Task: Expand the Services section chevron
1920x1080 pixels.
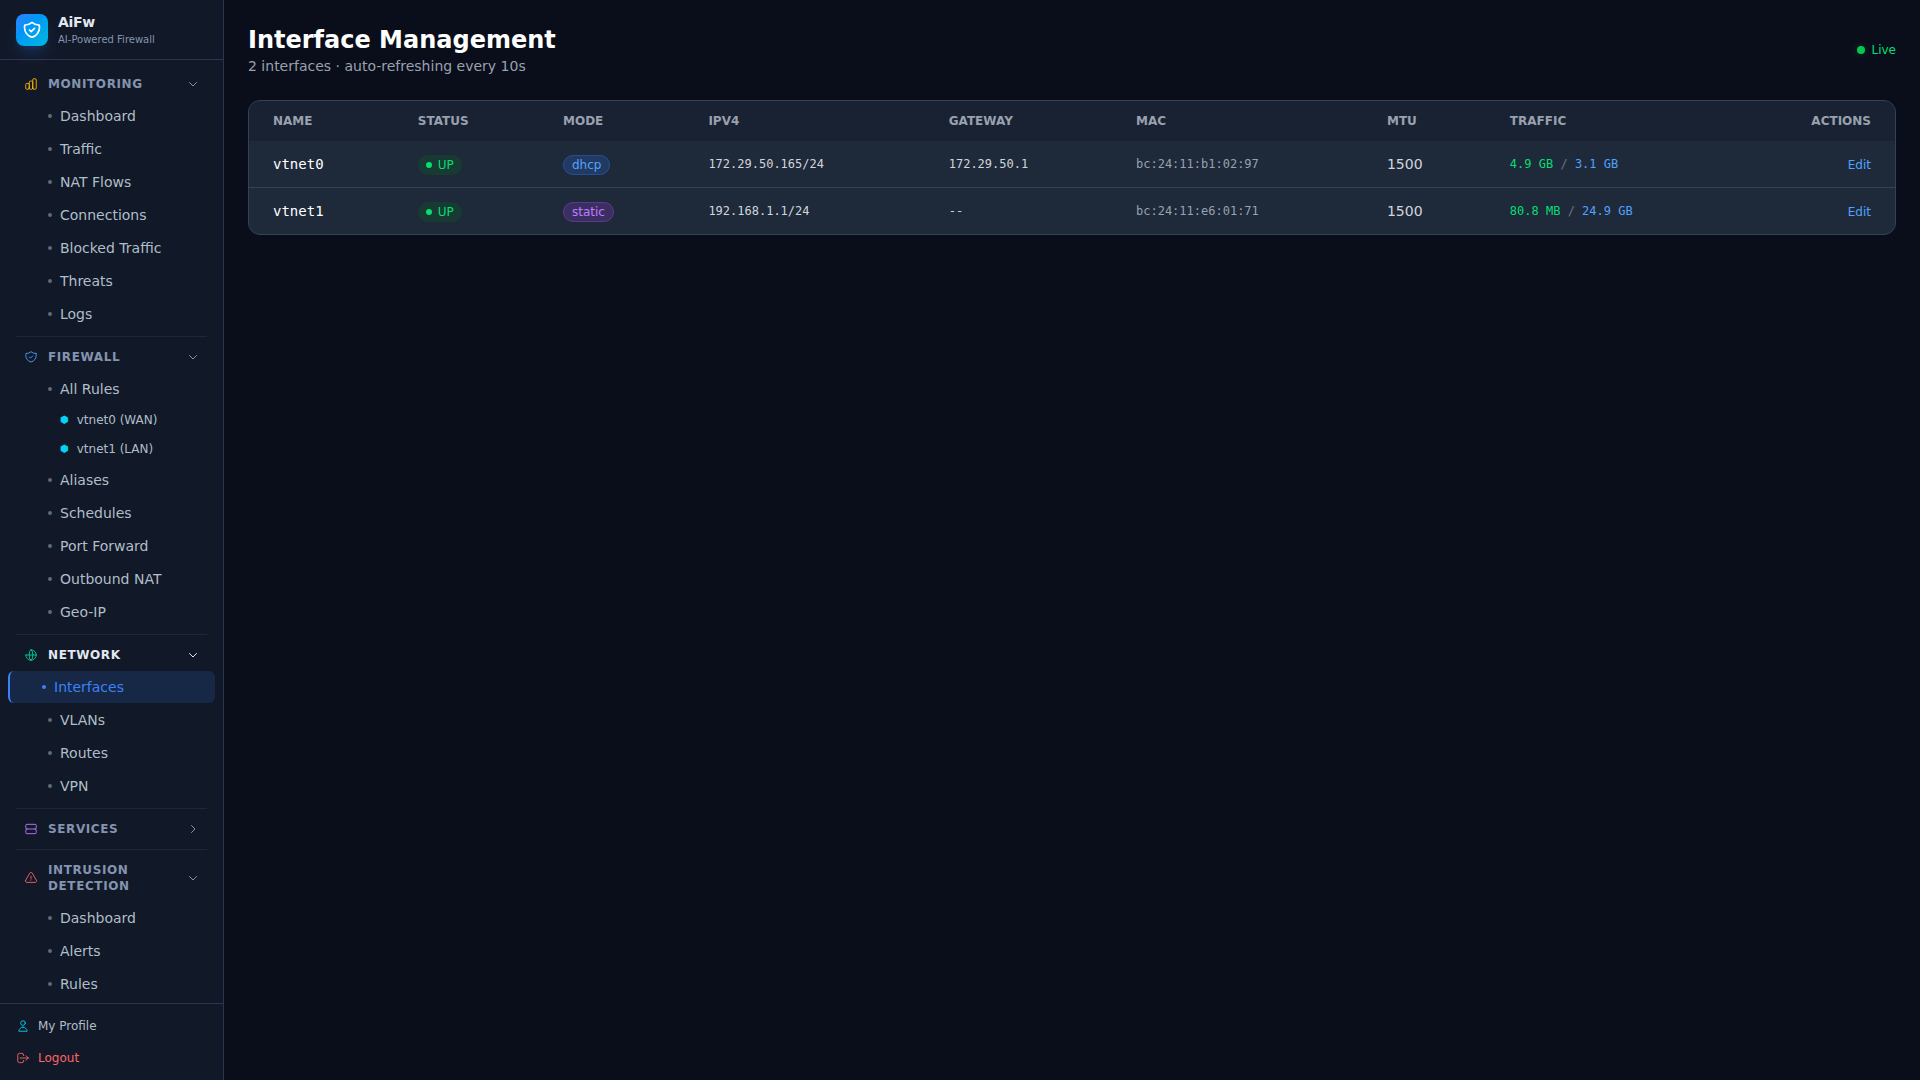Action: (x=193, y=829)
